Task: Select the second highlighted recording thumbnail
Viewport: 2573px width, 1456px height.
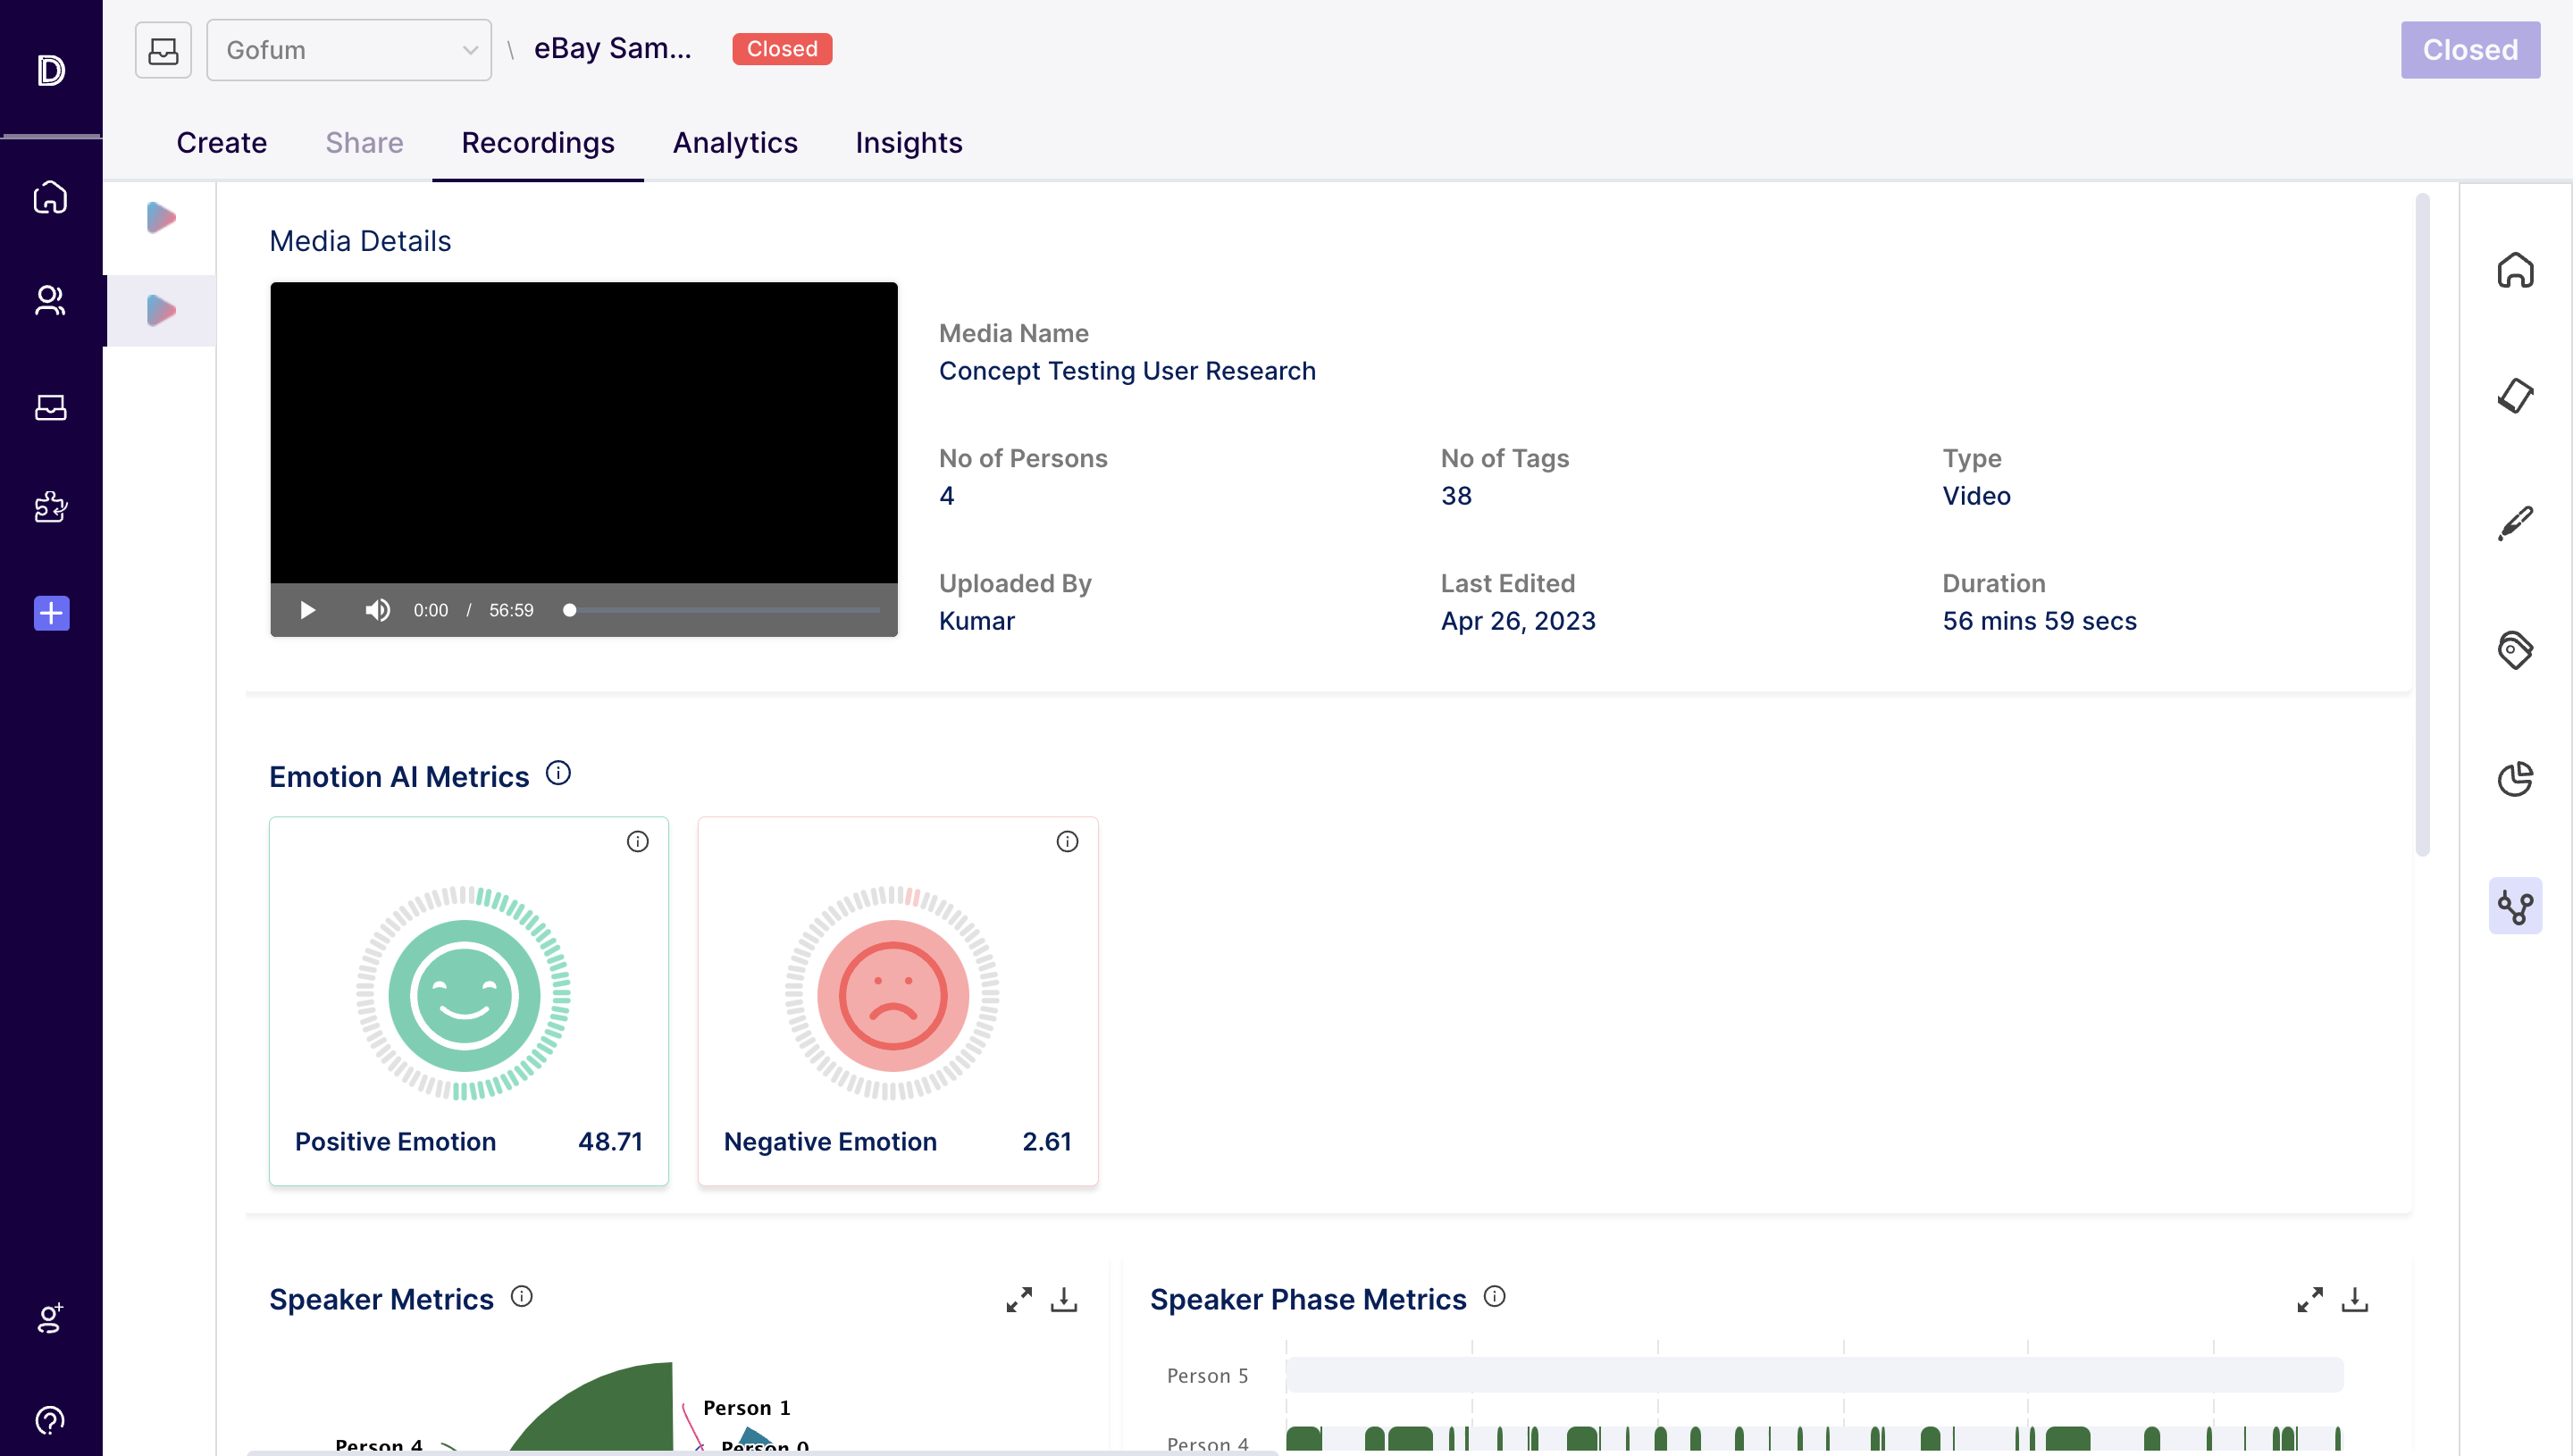Action: (161, 310)
